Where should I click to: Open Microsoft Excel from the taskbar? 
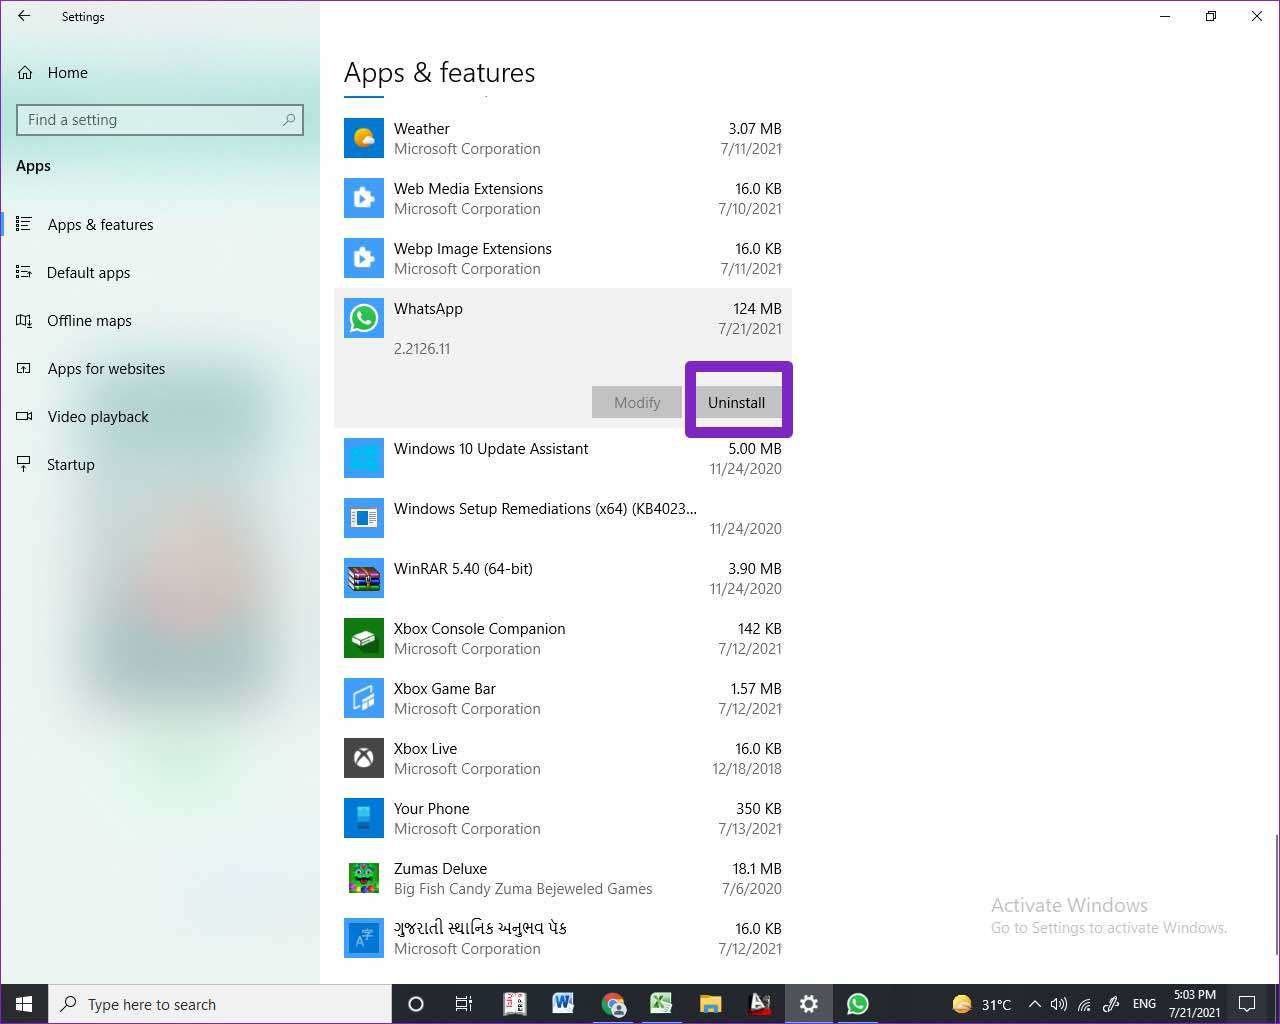click(x=660, y=1004)
